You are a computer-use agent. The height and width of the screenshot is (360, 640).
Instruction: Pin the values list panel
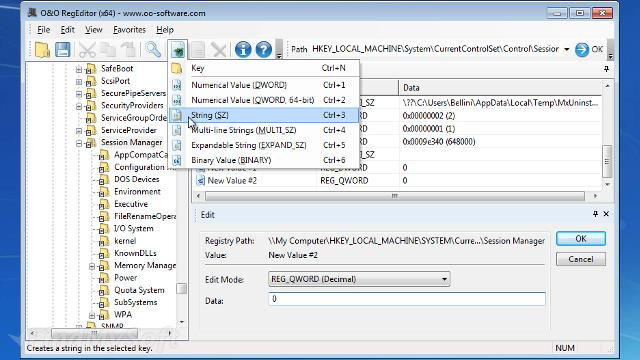[x=607, y=69]
